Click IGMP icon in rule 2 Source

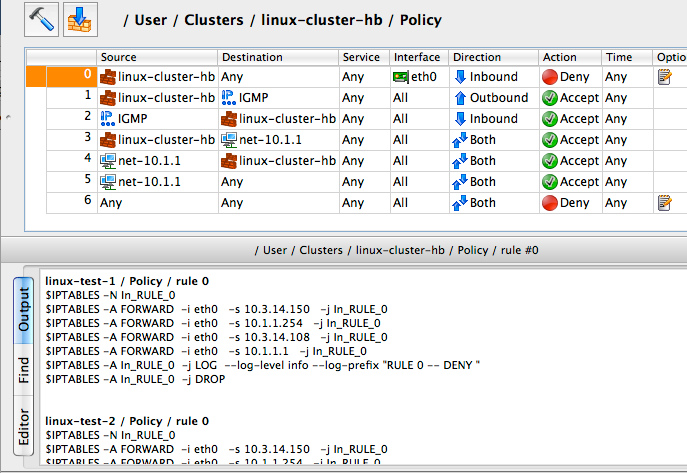[108, 119]
